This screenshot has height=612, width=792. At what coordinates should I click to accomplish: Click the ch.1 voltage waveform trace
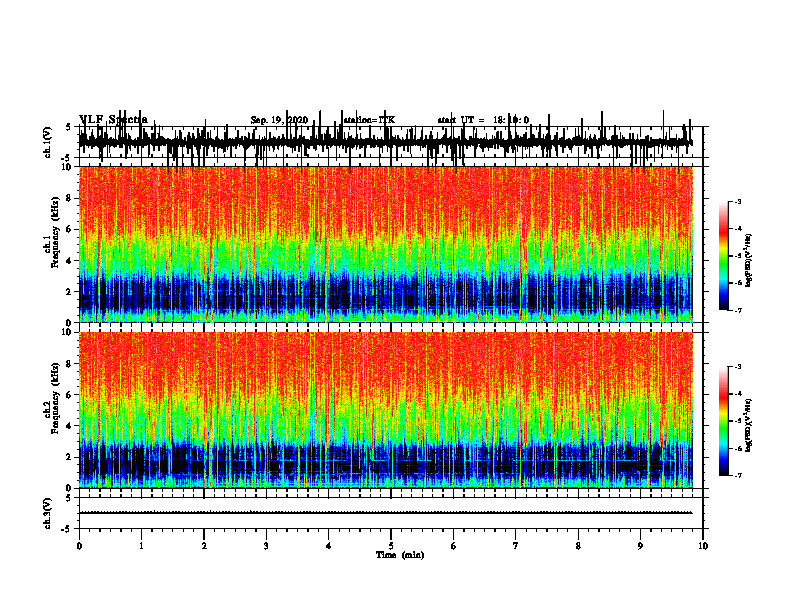point(385,142)
